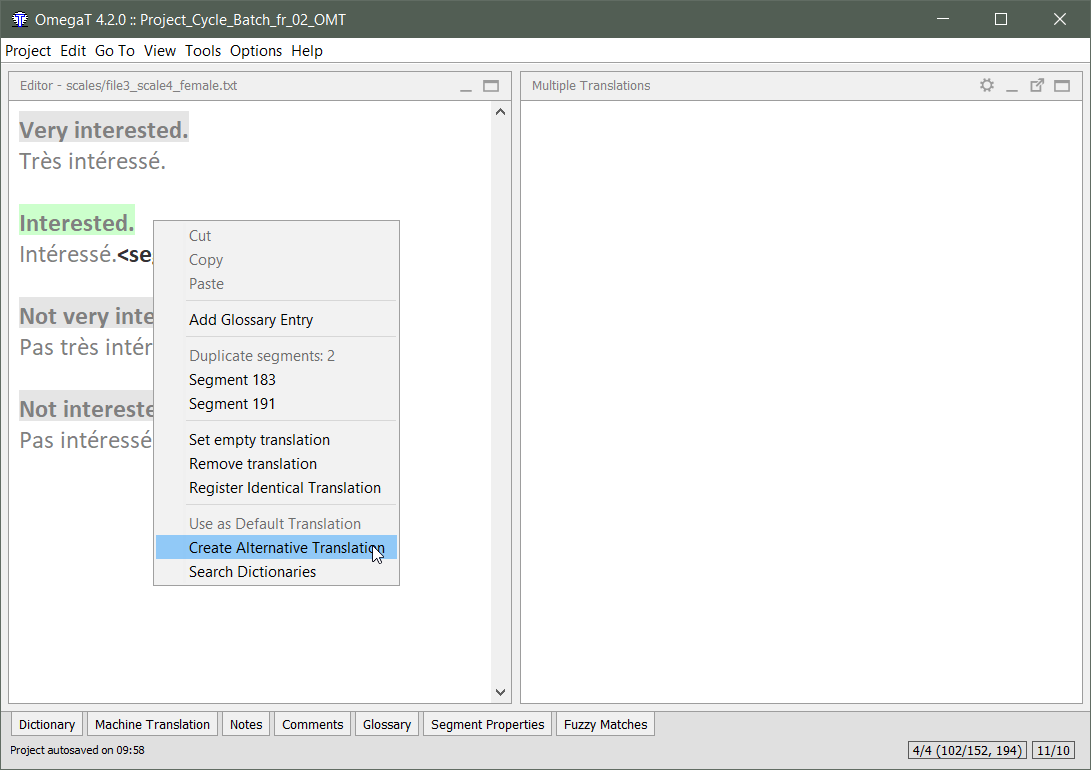The width and height of the screenshot is (1091, 770).
Task: Click the 'Project autosaved on 09:58' status text
Action: [x=77, y=751]
